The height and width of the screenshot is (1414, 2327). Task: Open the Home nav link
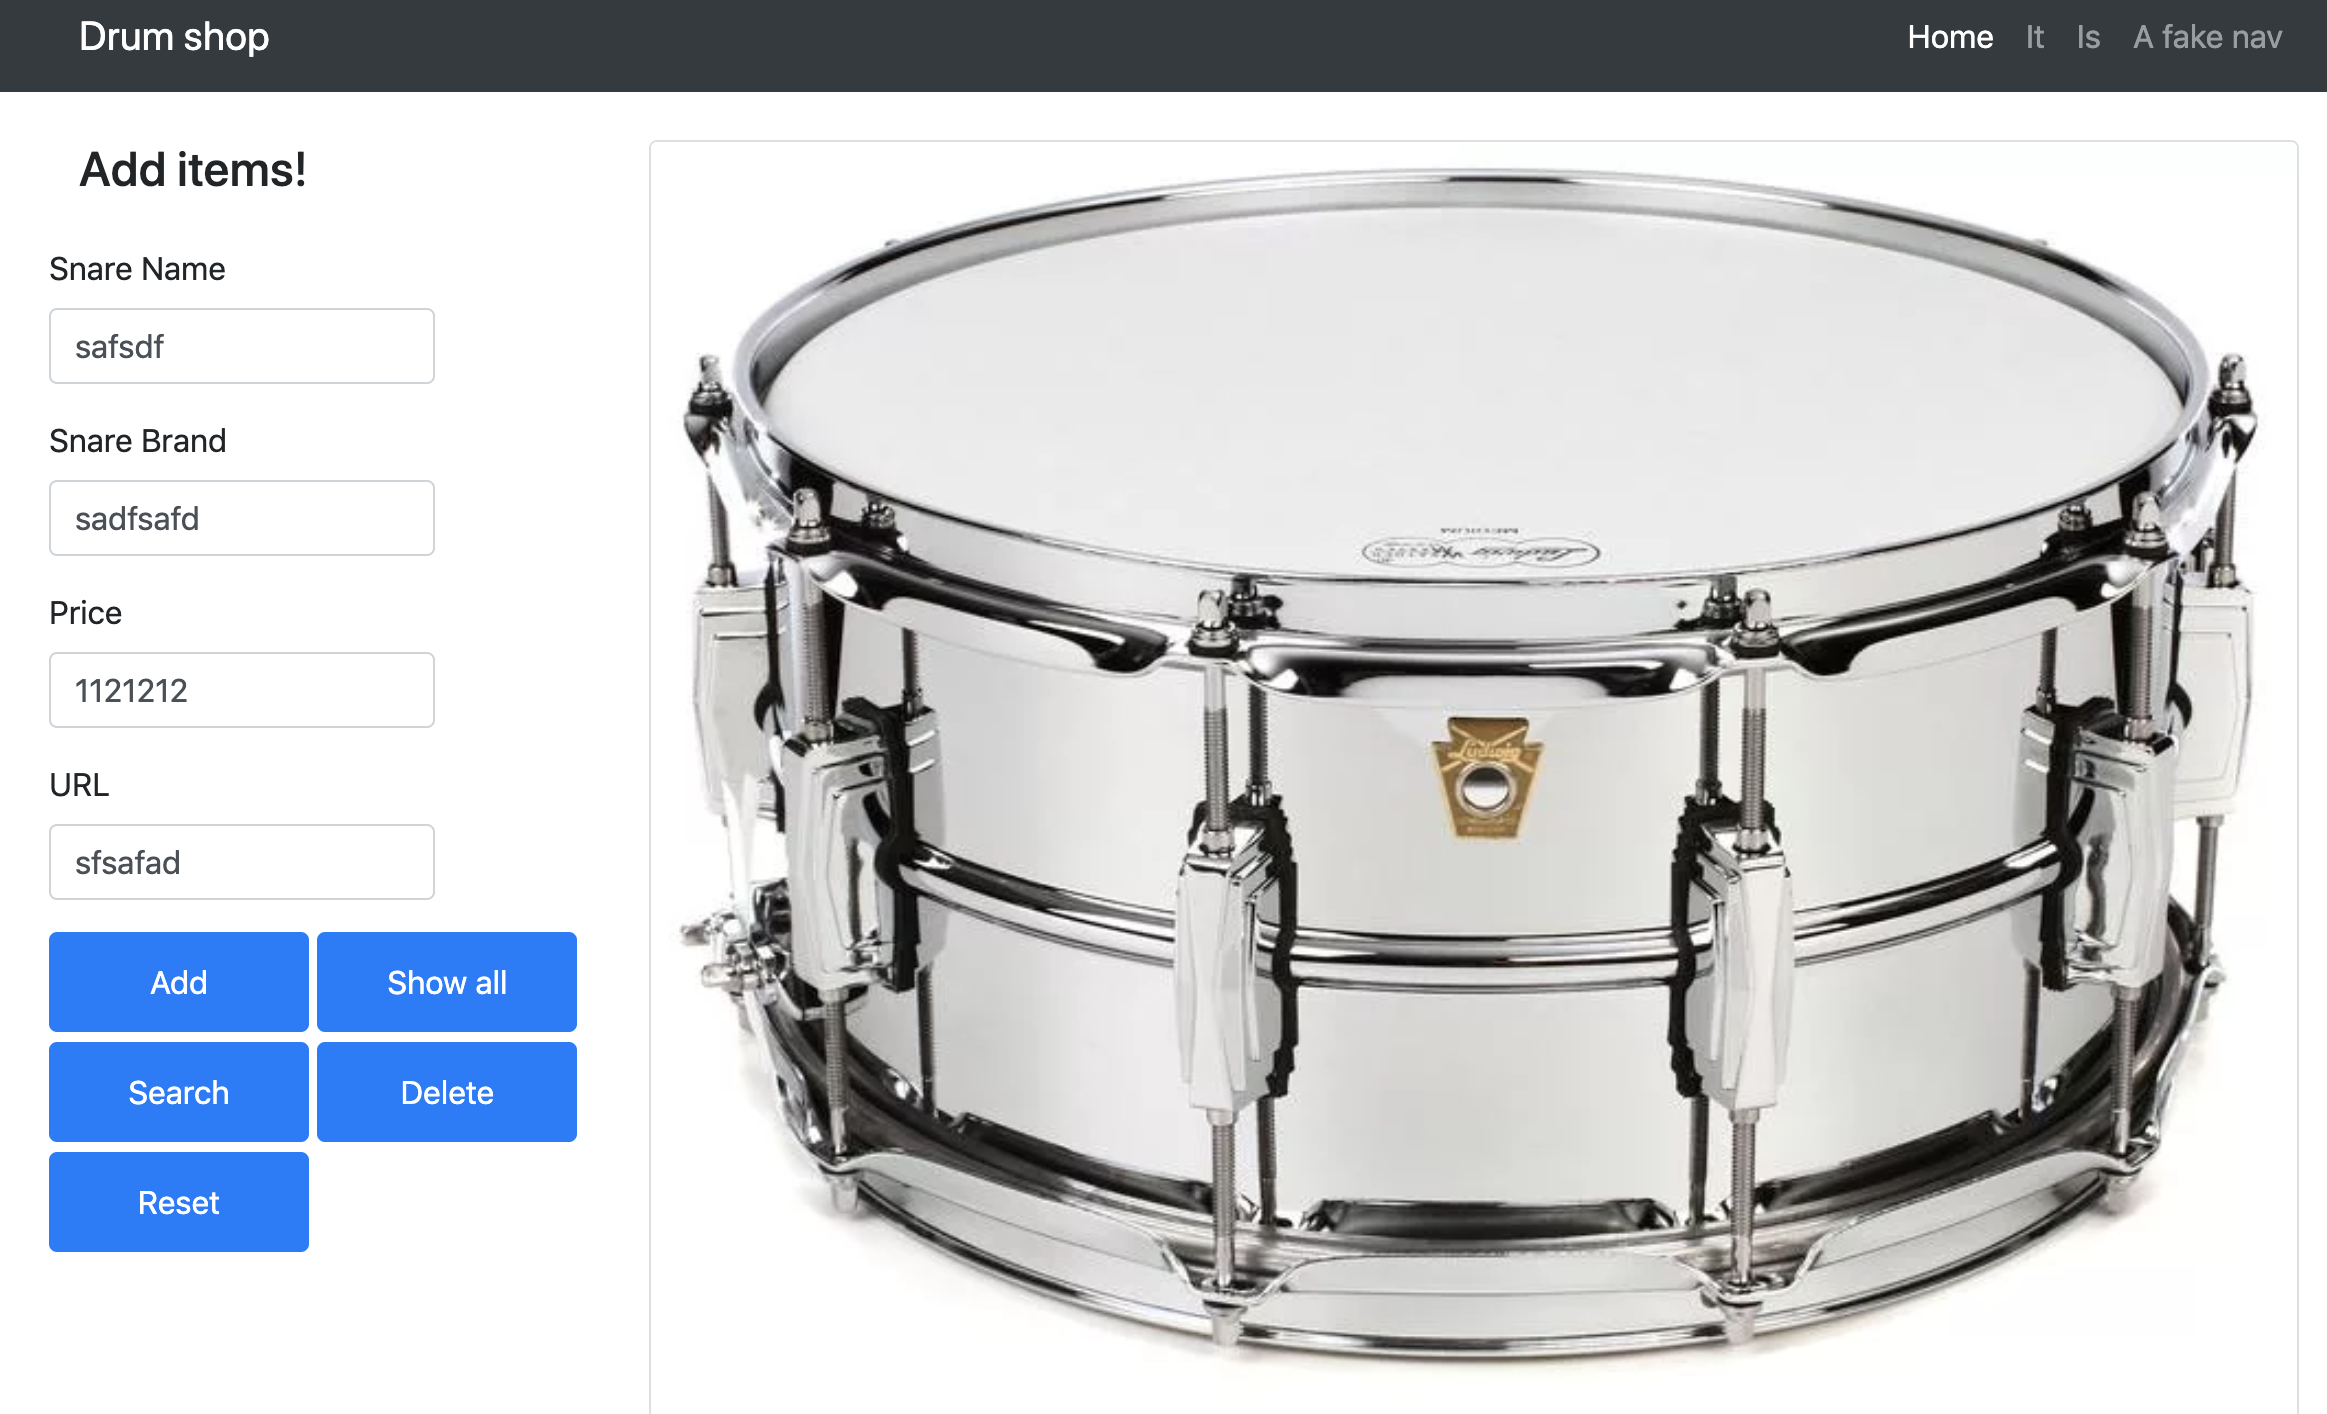click(x=1950, y=37)
